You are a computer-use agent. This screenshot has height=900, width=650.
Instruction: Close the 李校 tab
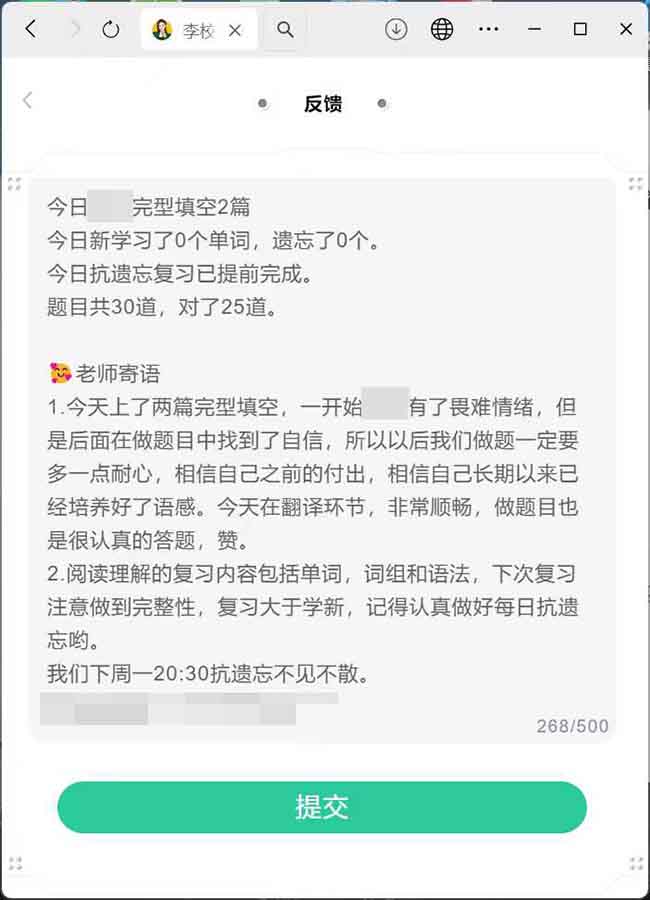(x=234, y=30)
